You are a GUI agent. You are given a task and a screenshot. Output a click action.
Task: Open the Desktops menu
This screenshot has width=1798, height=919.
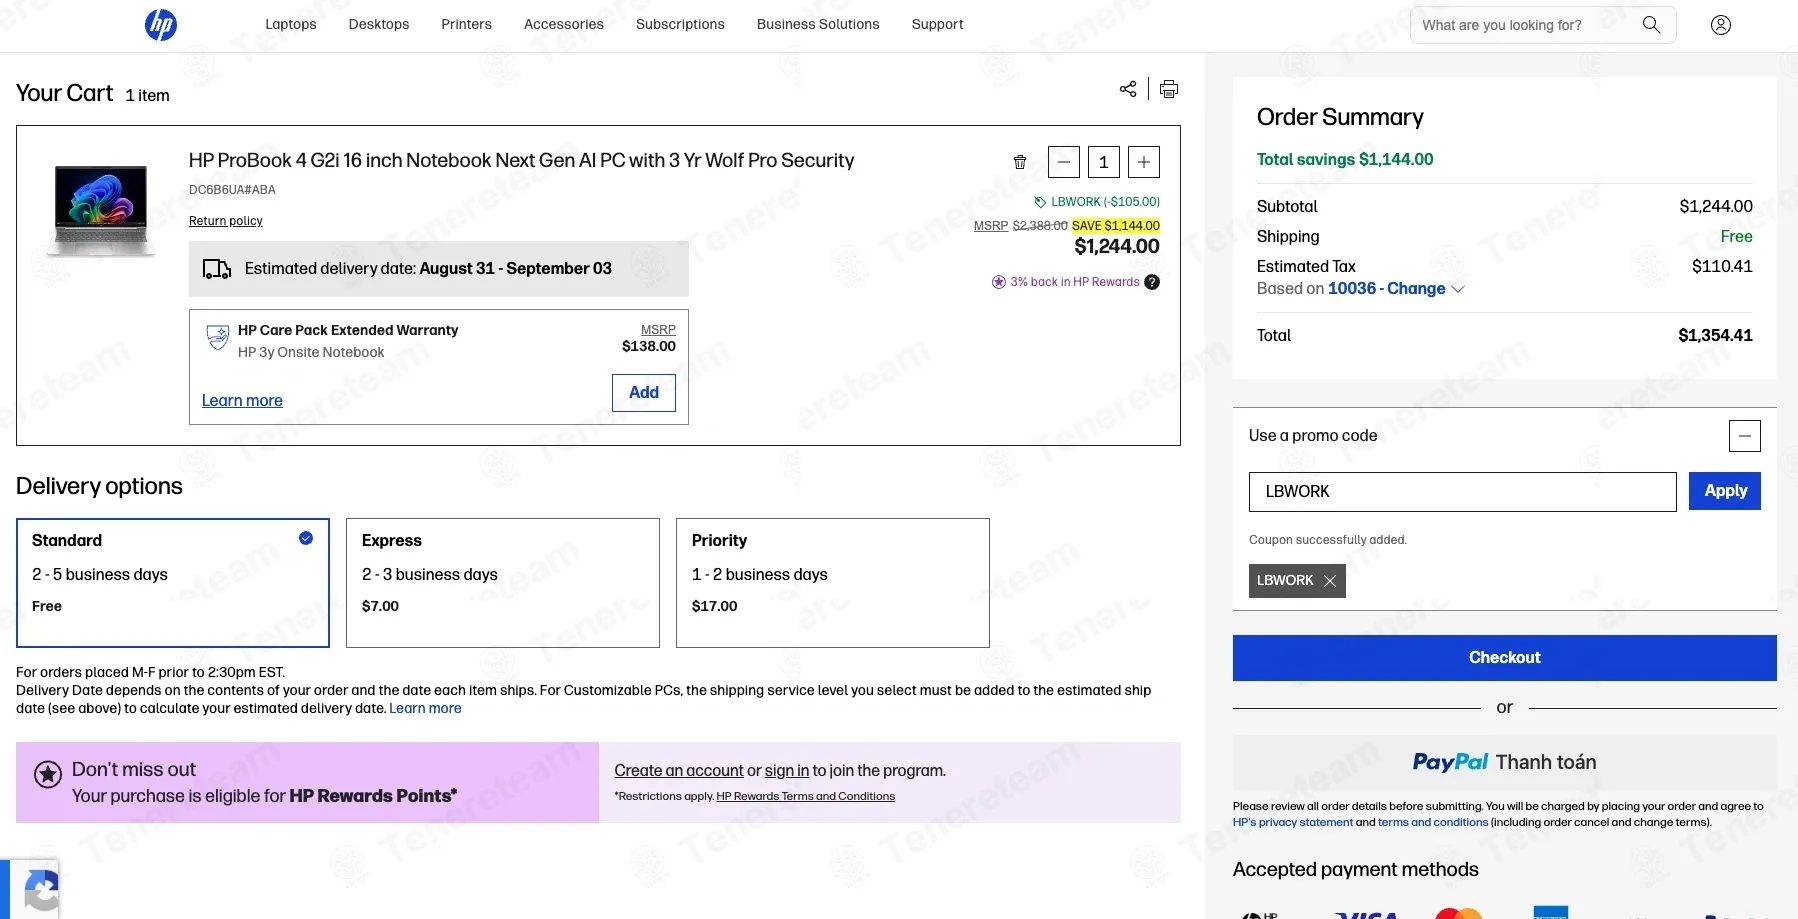[379, 24]
